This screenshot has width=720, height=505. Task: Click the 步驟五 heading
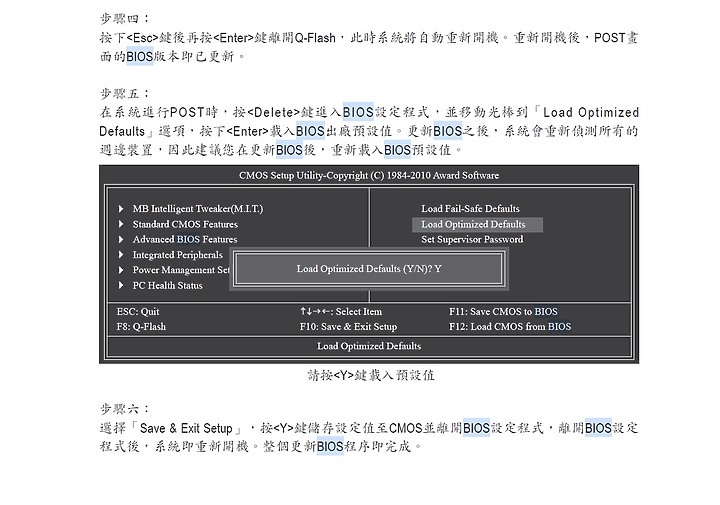[x=124, y=93]
